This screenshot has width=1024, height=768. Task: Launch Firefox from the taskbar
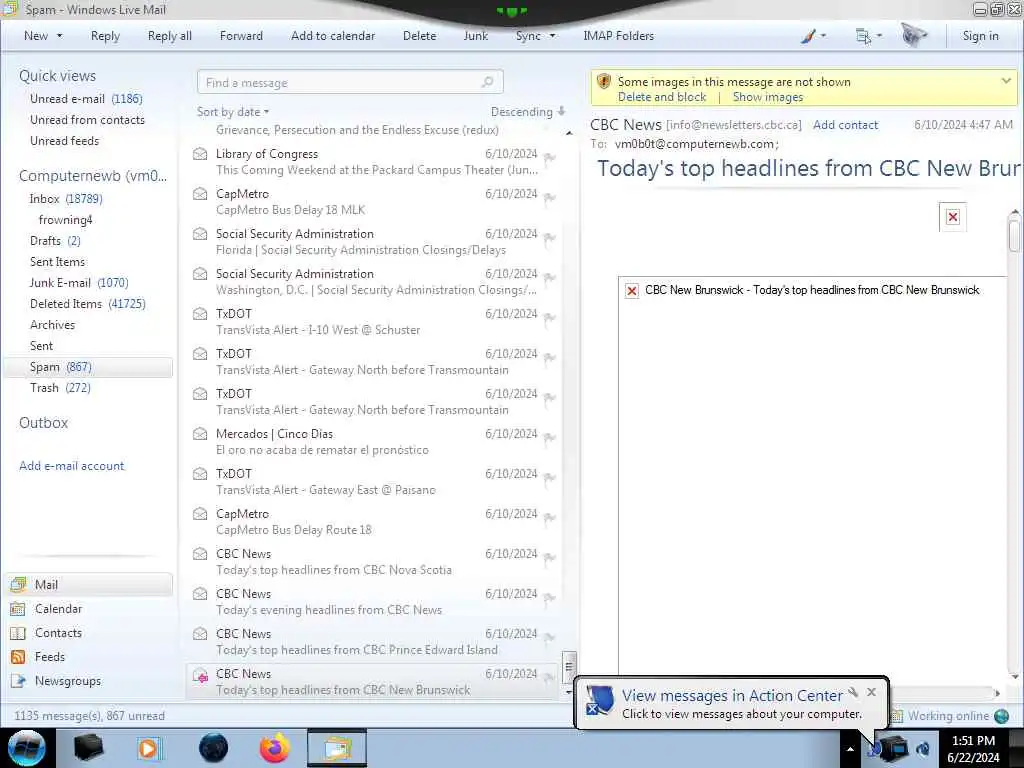point(274,748)
